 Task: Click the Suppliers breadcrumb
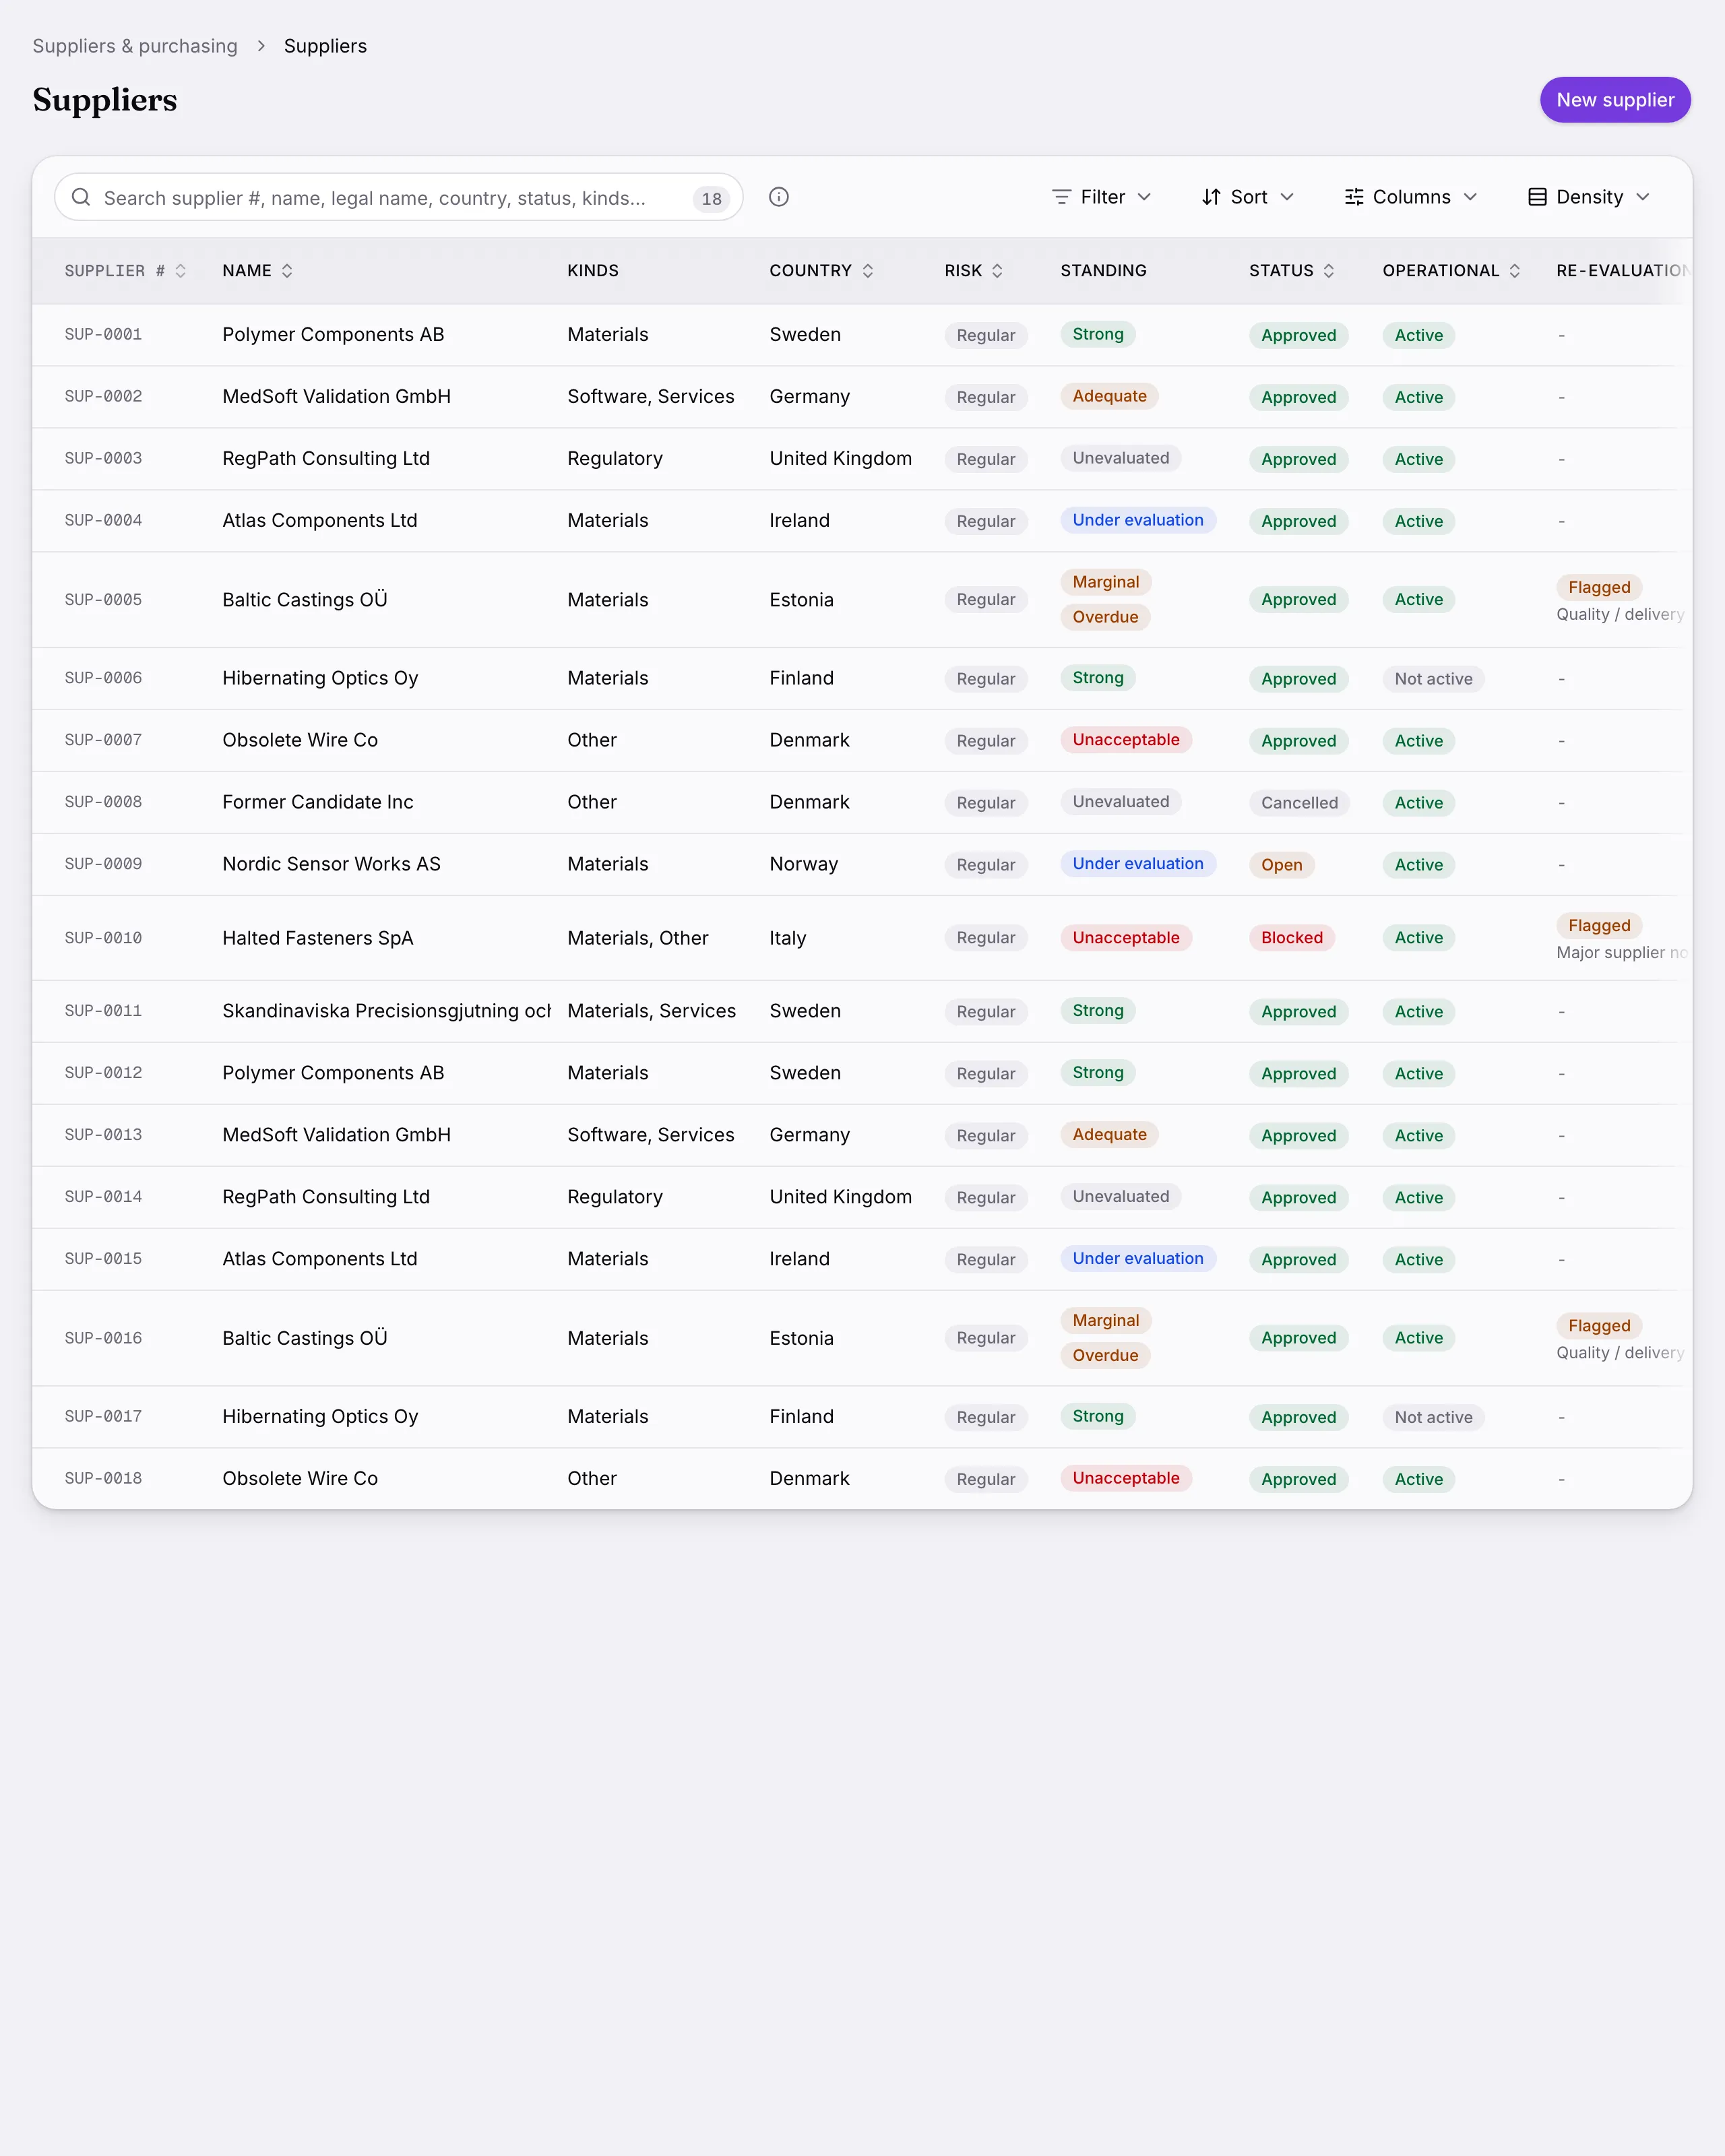coord(325,46)
